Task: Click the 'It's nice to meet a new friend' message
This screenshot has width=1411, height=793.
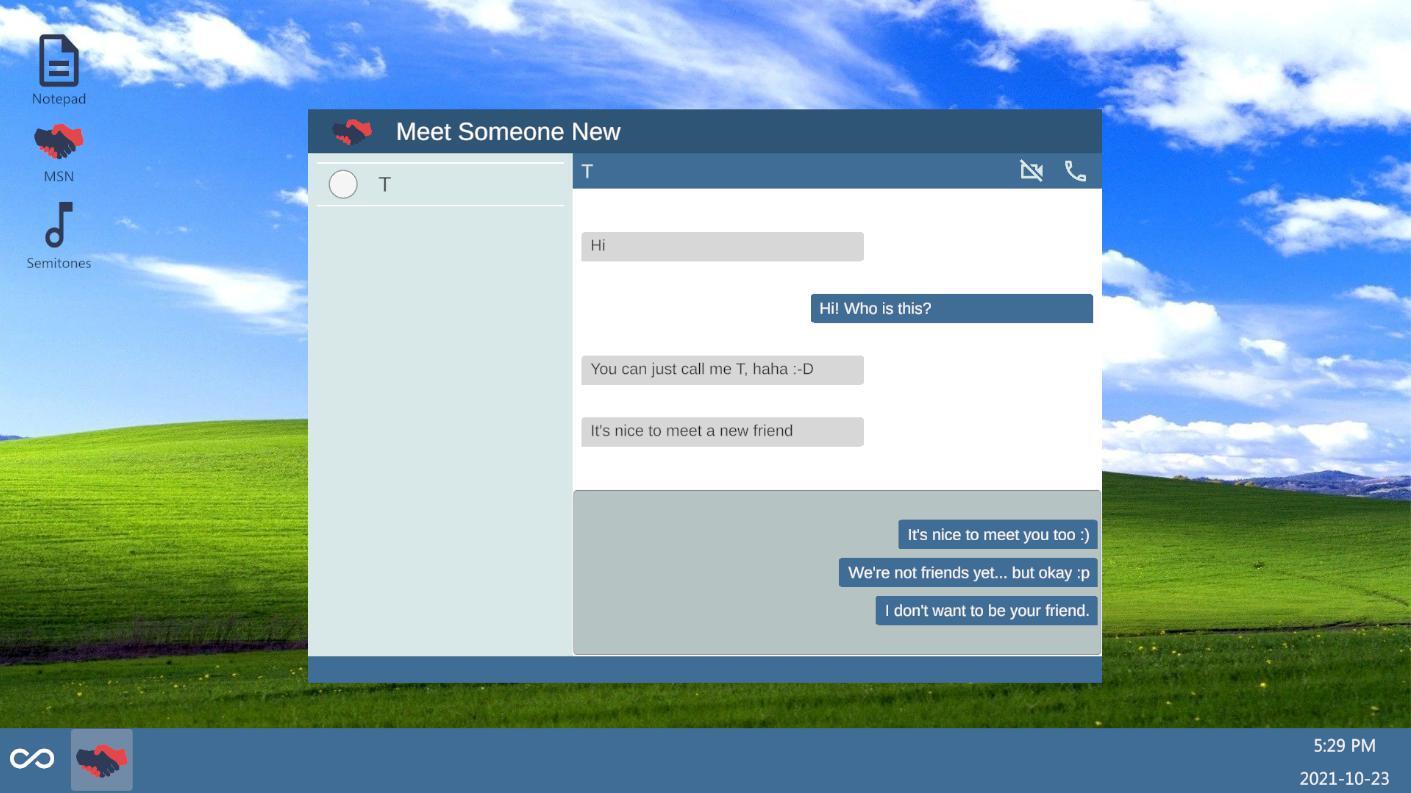Action: click(722, 431)
